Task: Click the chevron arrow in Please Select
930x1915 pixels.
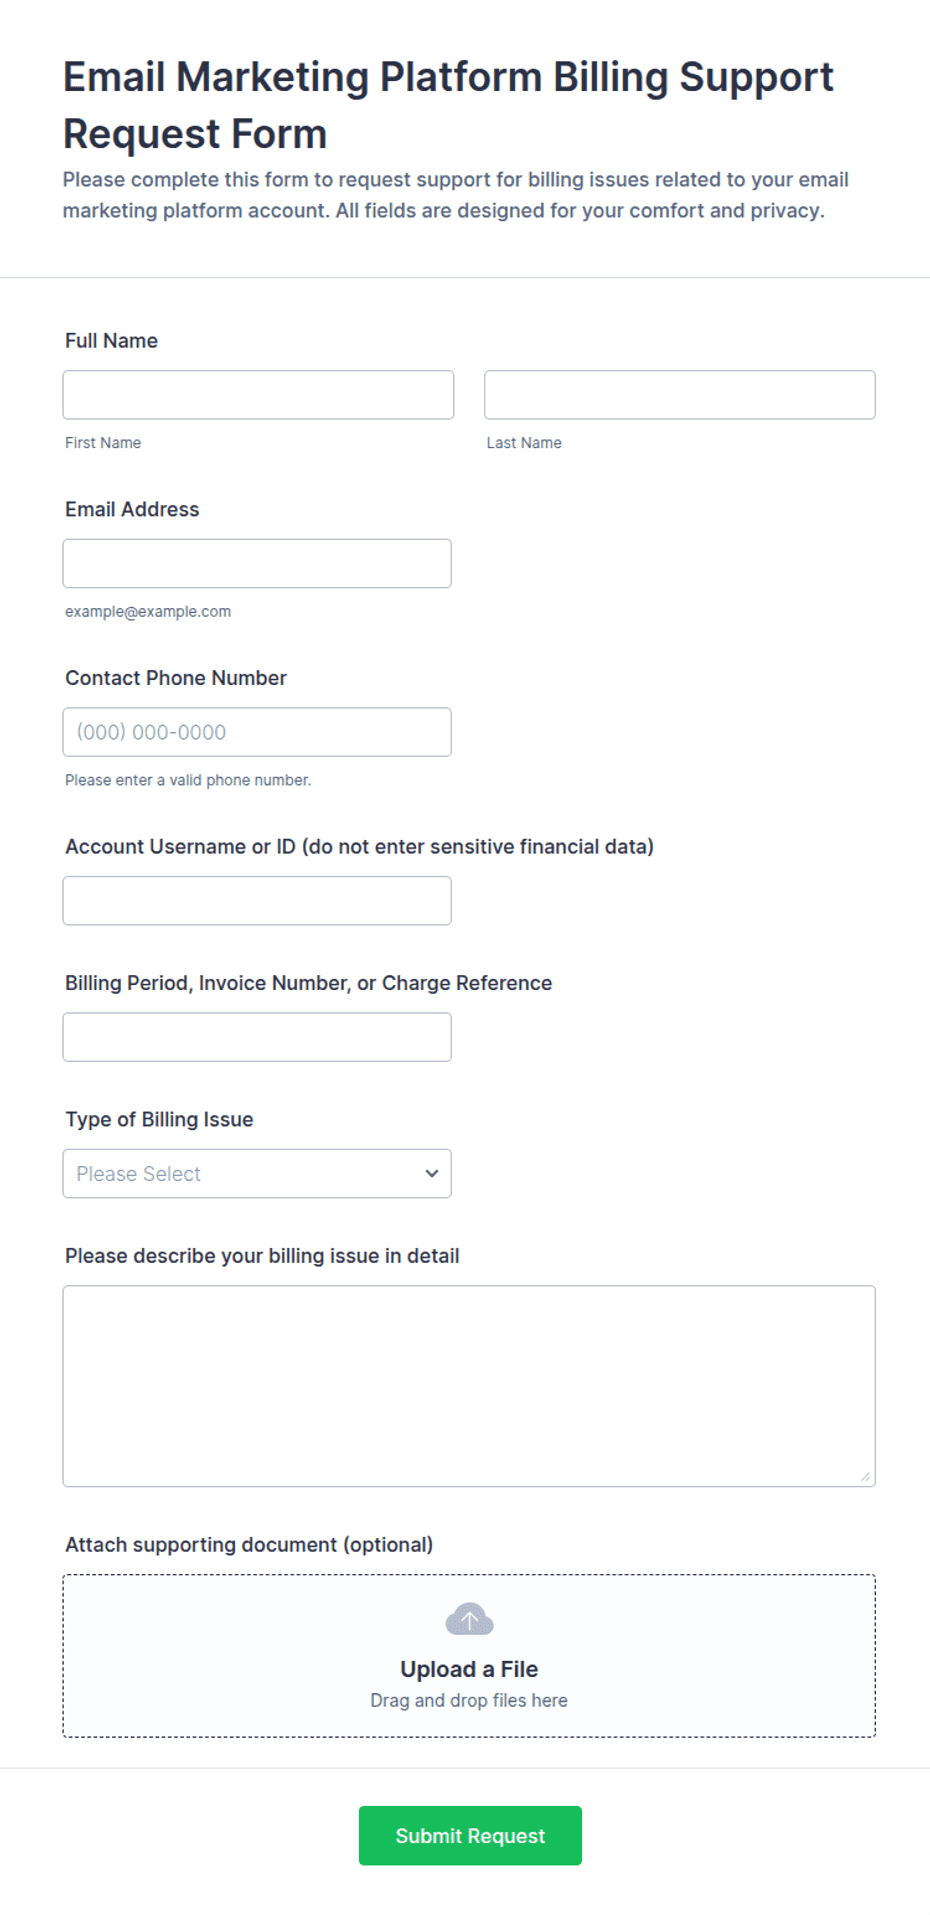Action: click(x=432, y=1173)
